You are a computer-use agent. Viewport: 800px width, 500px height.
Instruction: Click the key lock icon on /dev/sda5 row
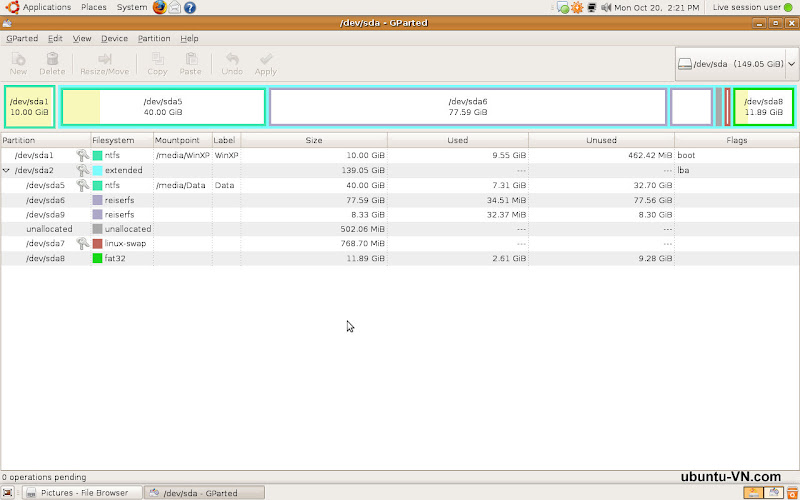click(83, 185)
